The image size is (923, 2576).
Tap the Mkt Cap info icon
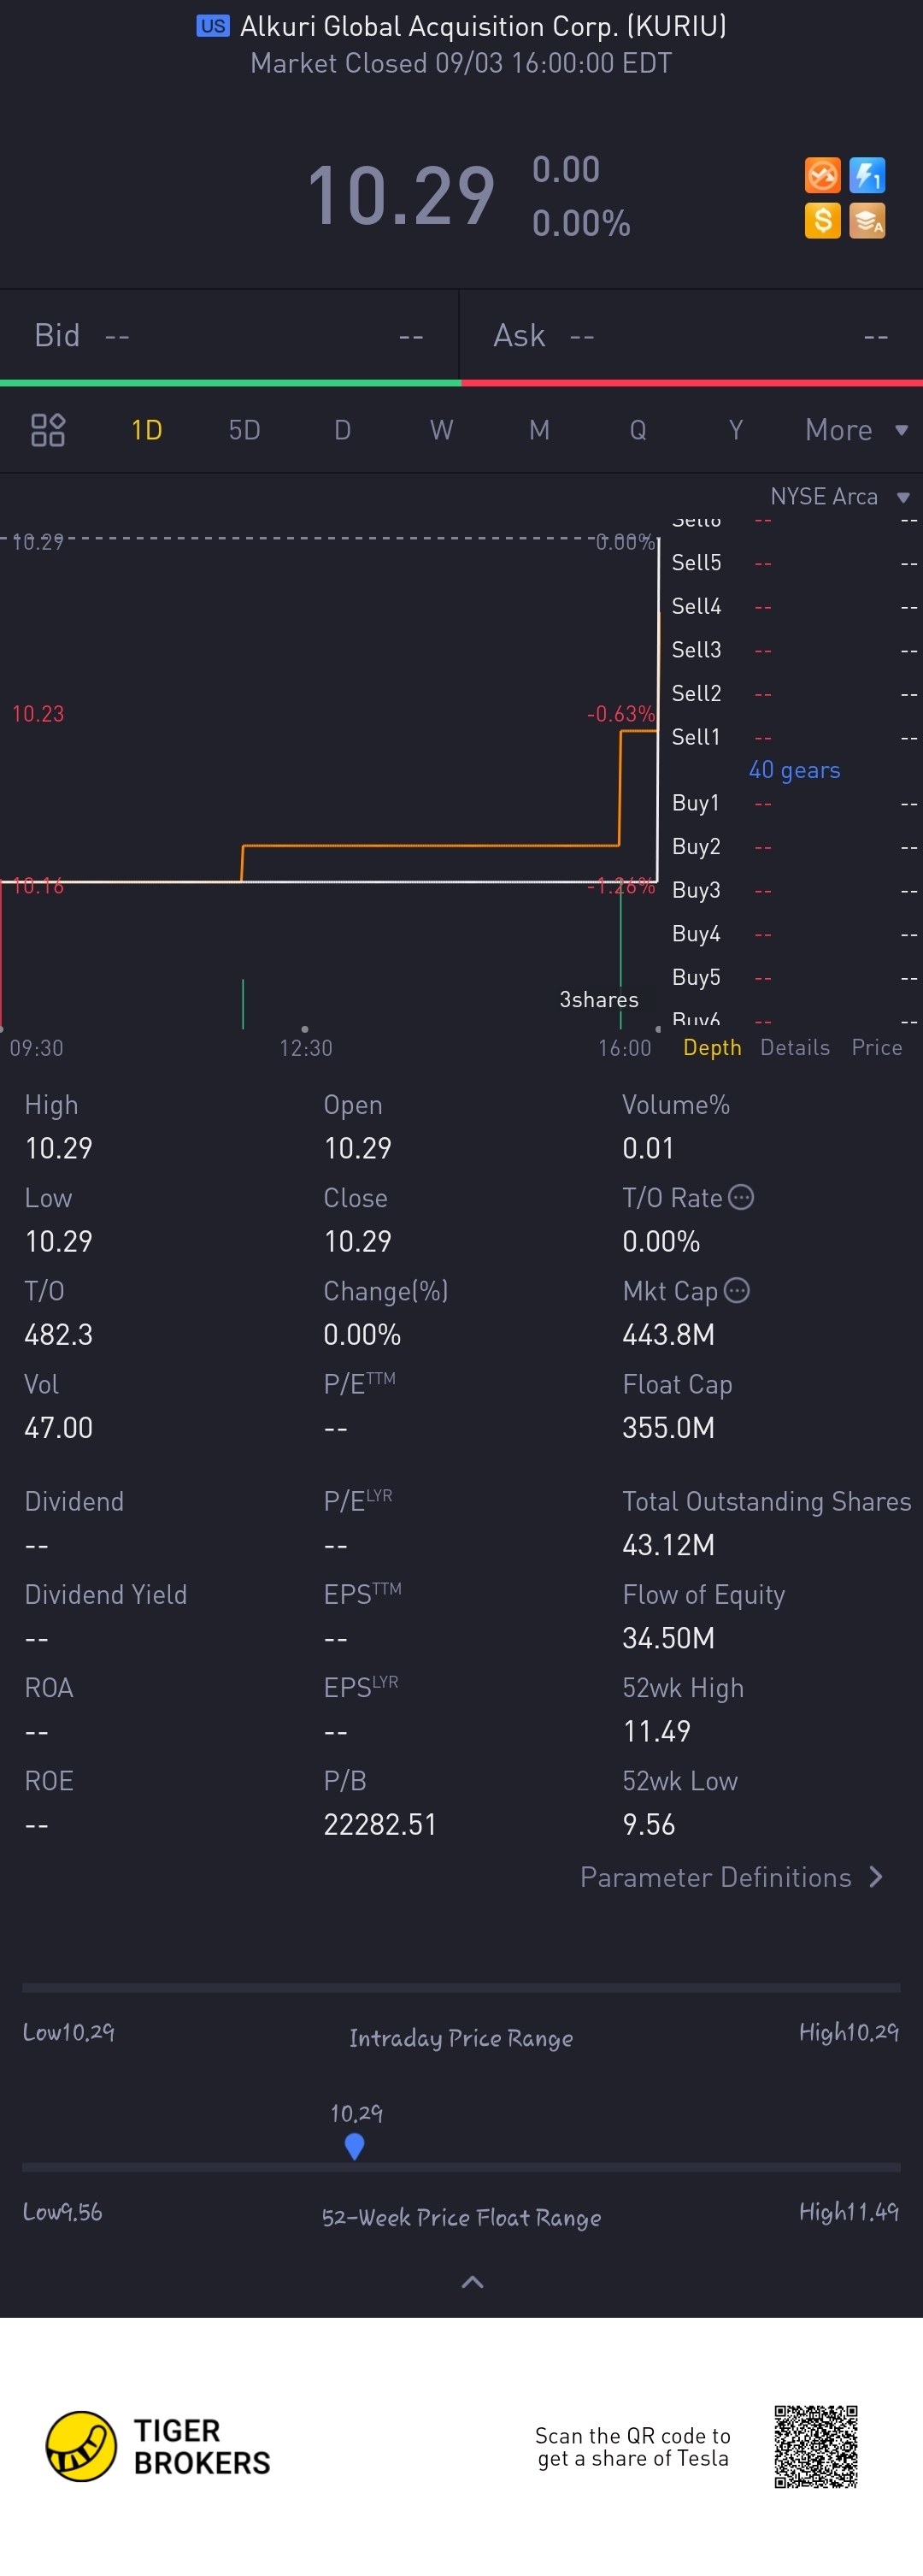(x=736, y=1290)
